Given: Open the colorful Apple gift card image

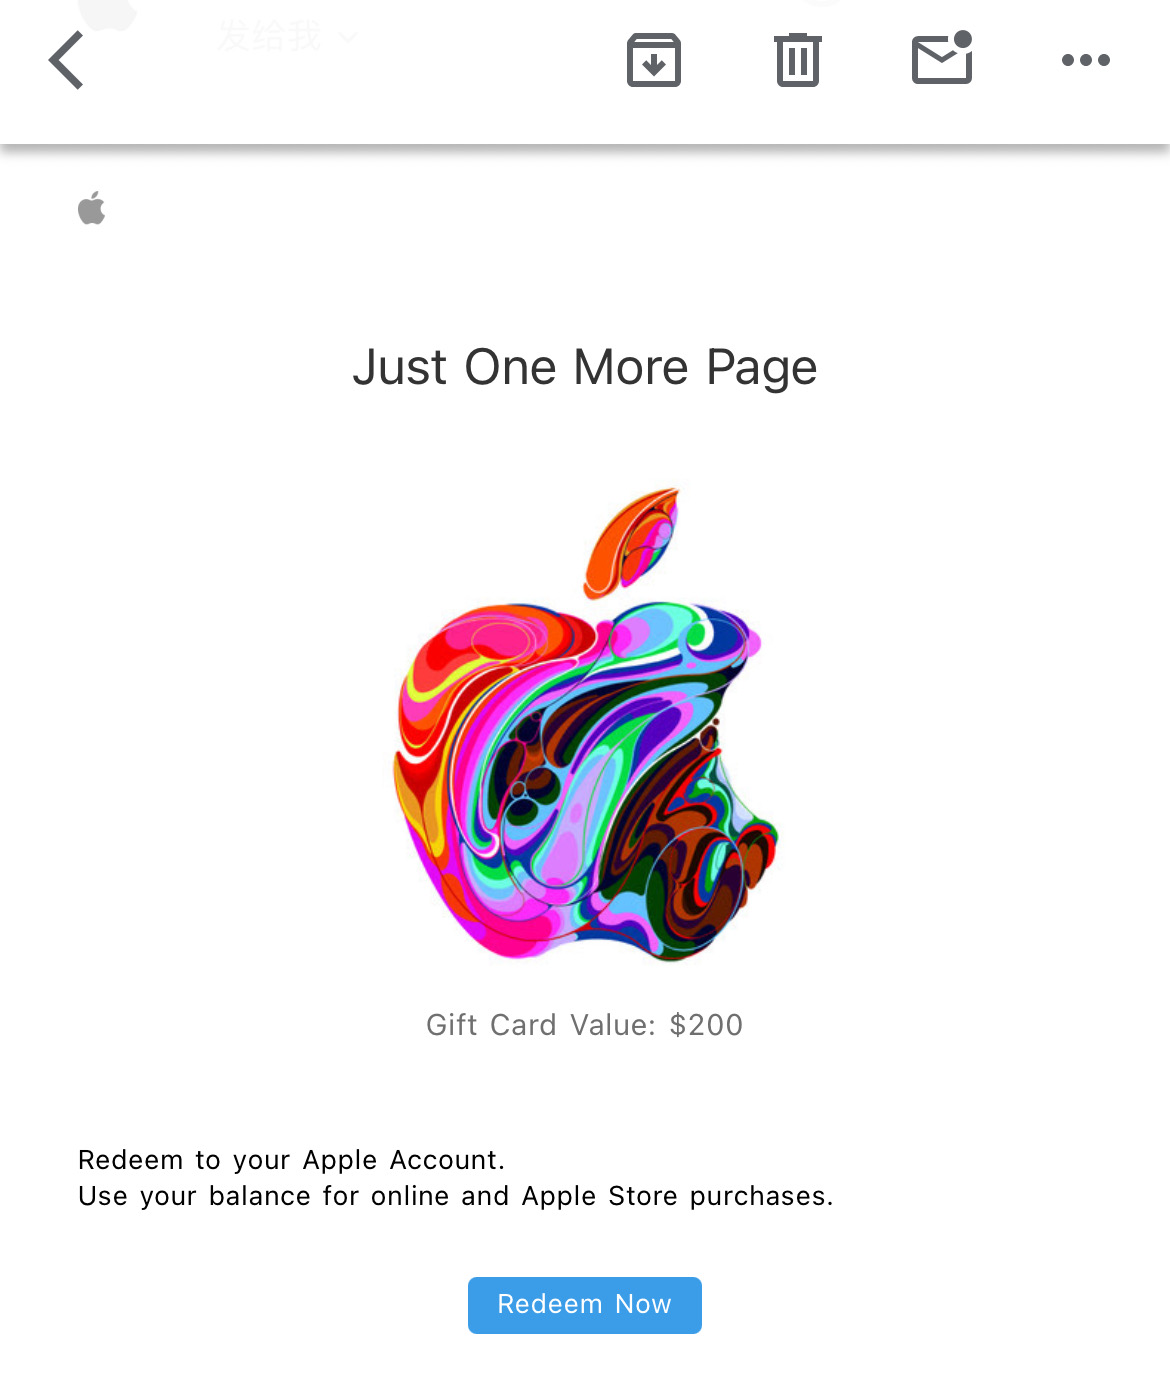Looking at the screenshot, I should (x=586, y=724).
